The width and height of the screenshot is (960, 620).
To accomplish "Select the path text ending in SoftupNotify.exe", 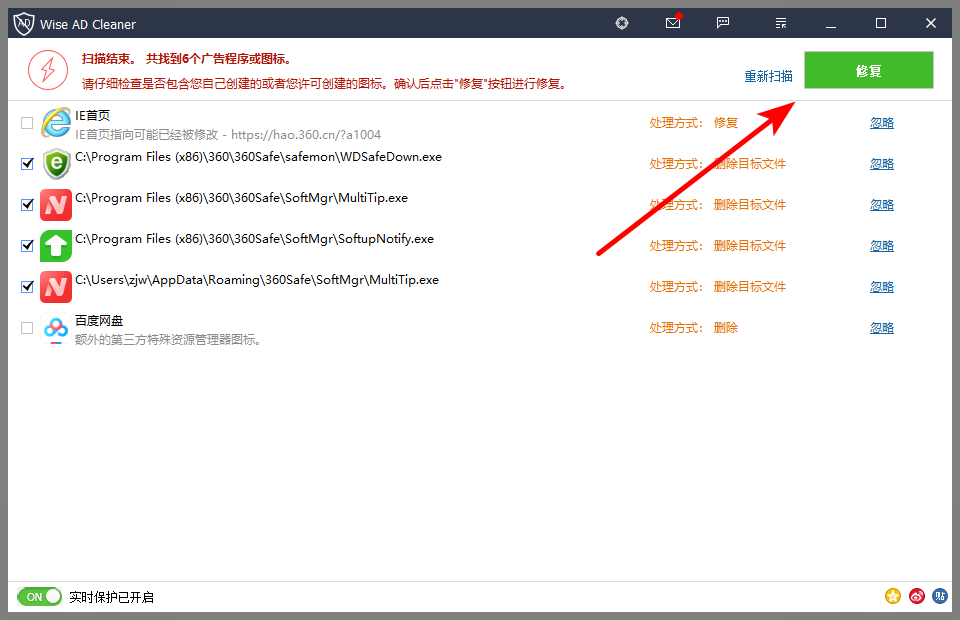I will pyautogui.click(x=254, y=239).
